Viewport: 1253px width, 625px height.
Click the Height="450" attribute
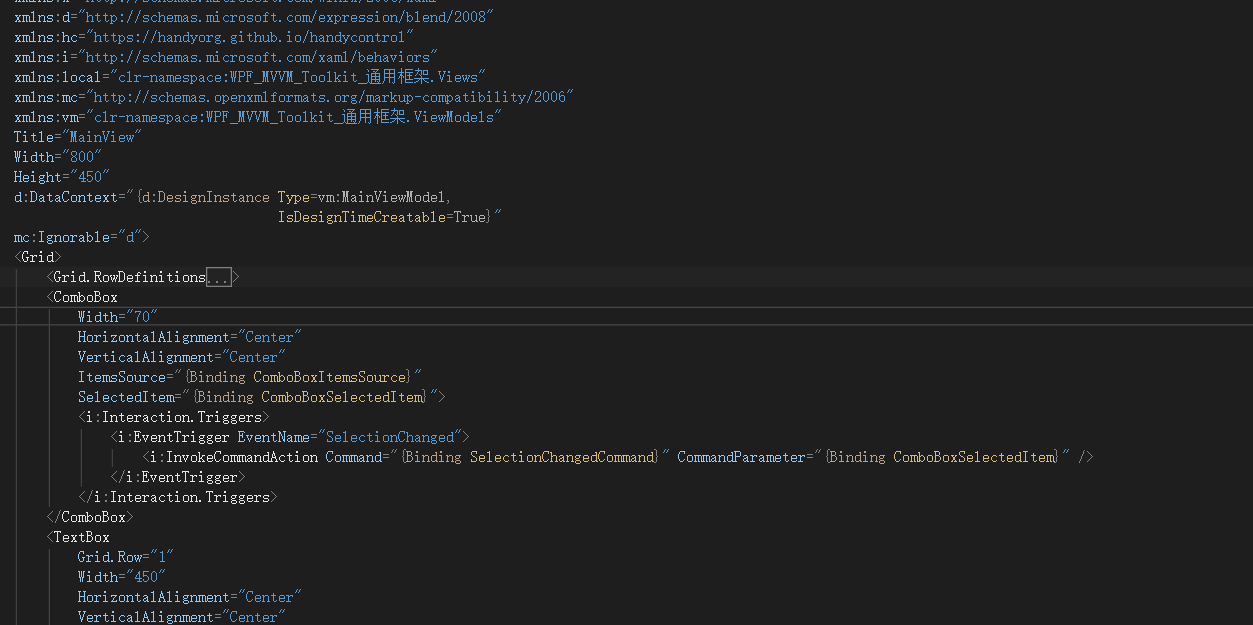(62, 177)
